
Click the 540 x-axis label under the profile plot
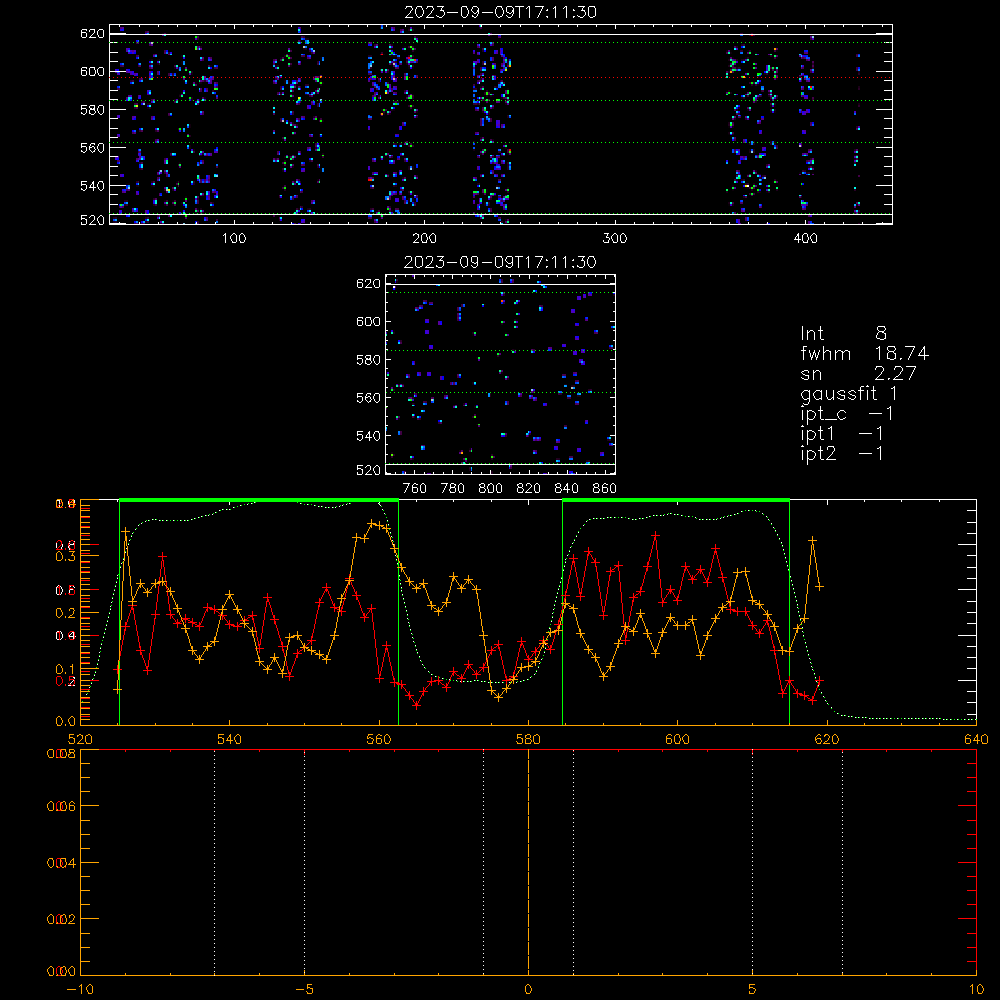[230, 739]
